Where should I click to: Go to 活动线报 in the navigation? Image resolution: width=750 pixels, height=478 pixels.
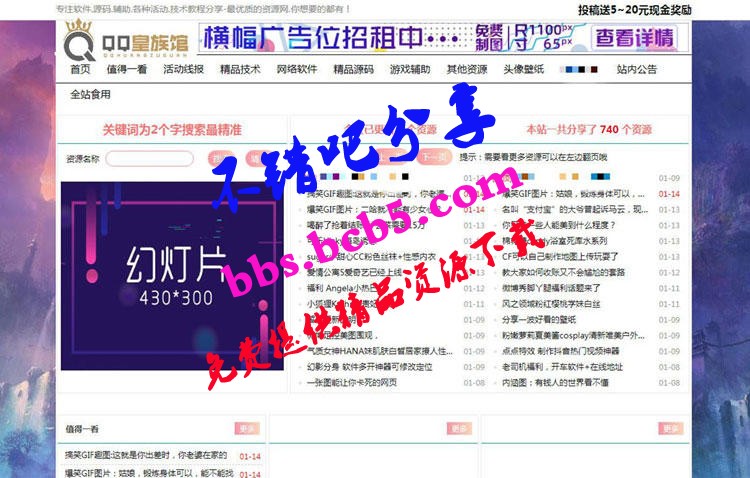pyautogui.click(x=184, y=69)
